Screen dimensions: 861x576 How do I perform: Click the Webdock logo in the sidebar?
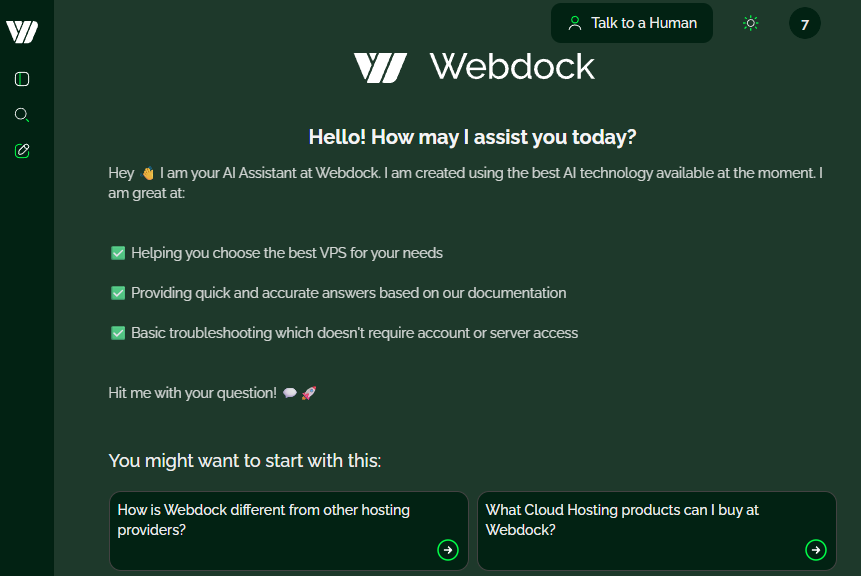[x=22, y=31]
